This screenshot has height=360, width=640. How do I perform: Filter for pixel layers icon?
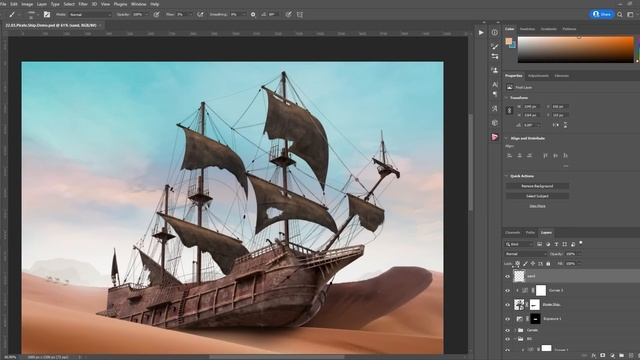point(539,244)
